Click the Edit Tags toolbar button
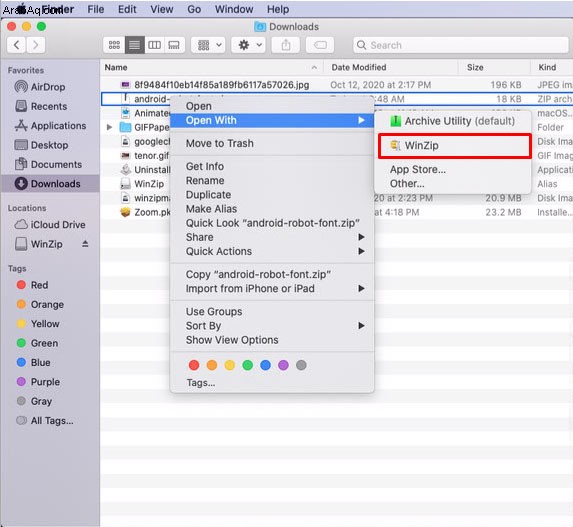This screenshot has height=527, width=573. pyautogui.click(x=320, y=45)
